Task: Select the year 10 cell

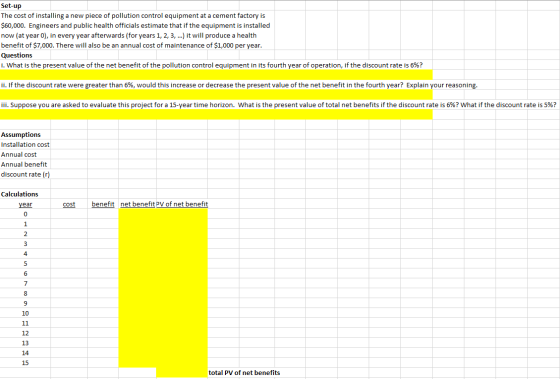Action: coord(25,314)
